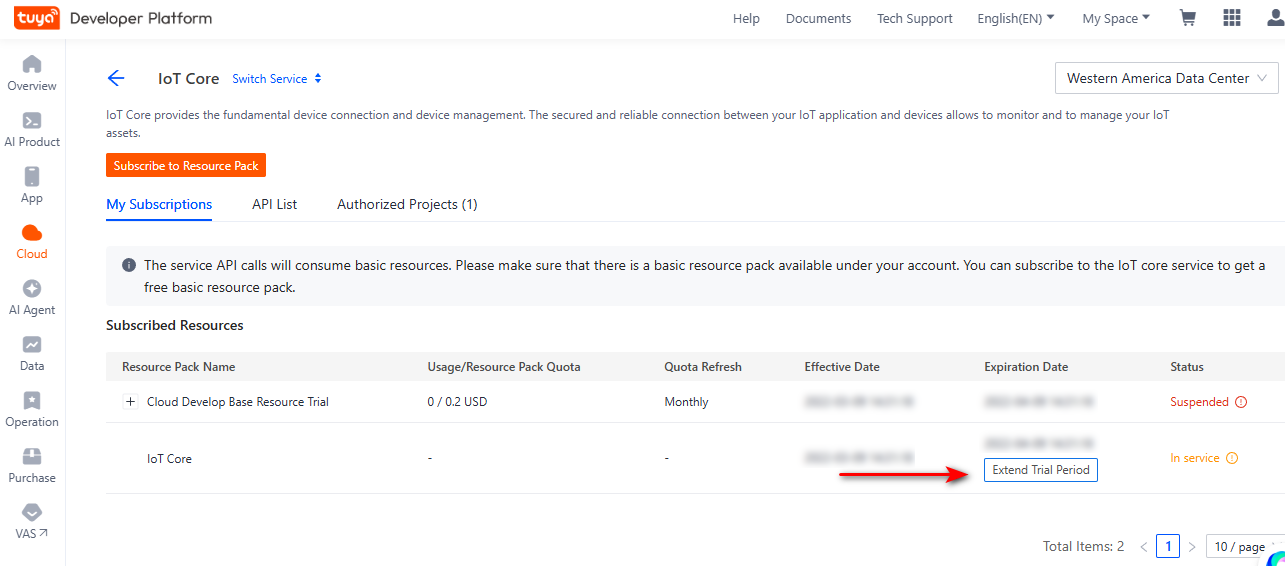
Task: Switch to My Subscriptions tab
Action: 159,204
